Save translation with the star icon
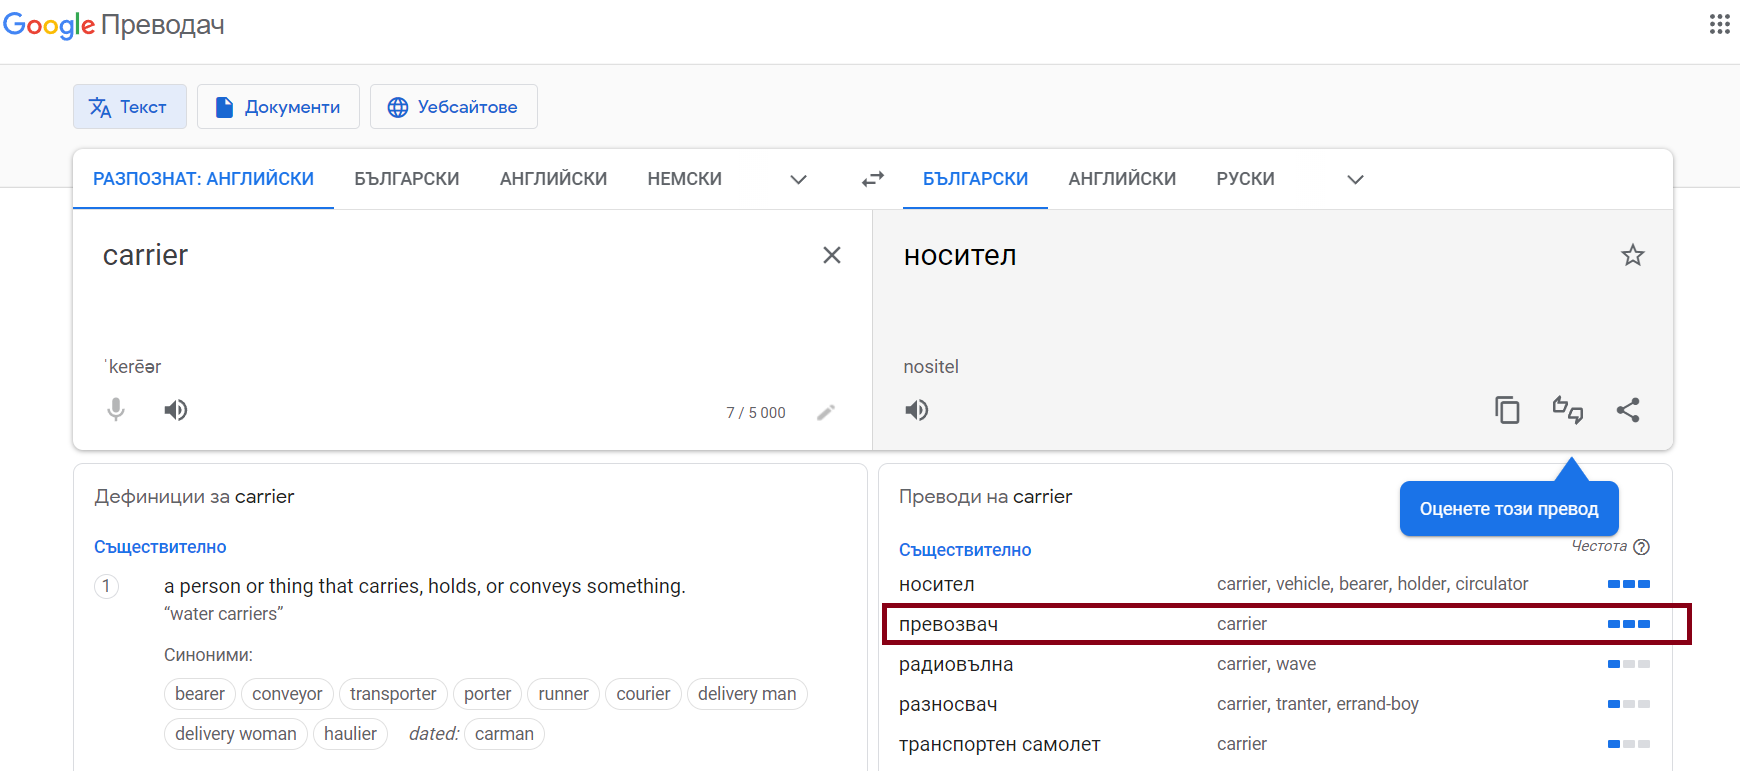Screen dimensions: 1740x771 (1633, 255)
